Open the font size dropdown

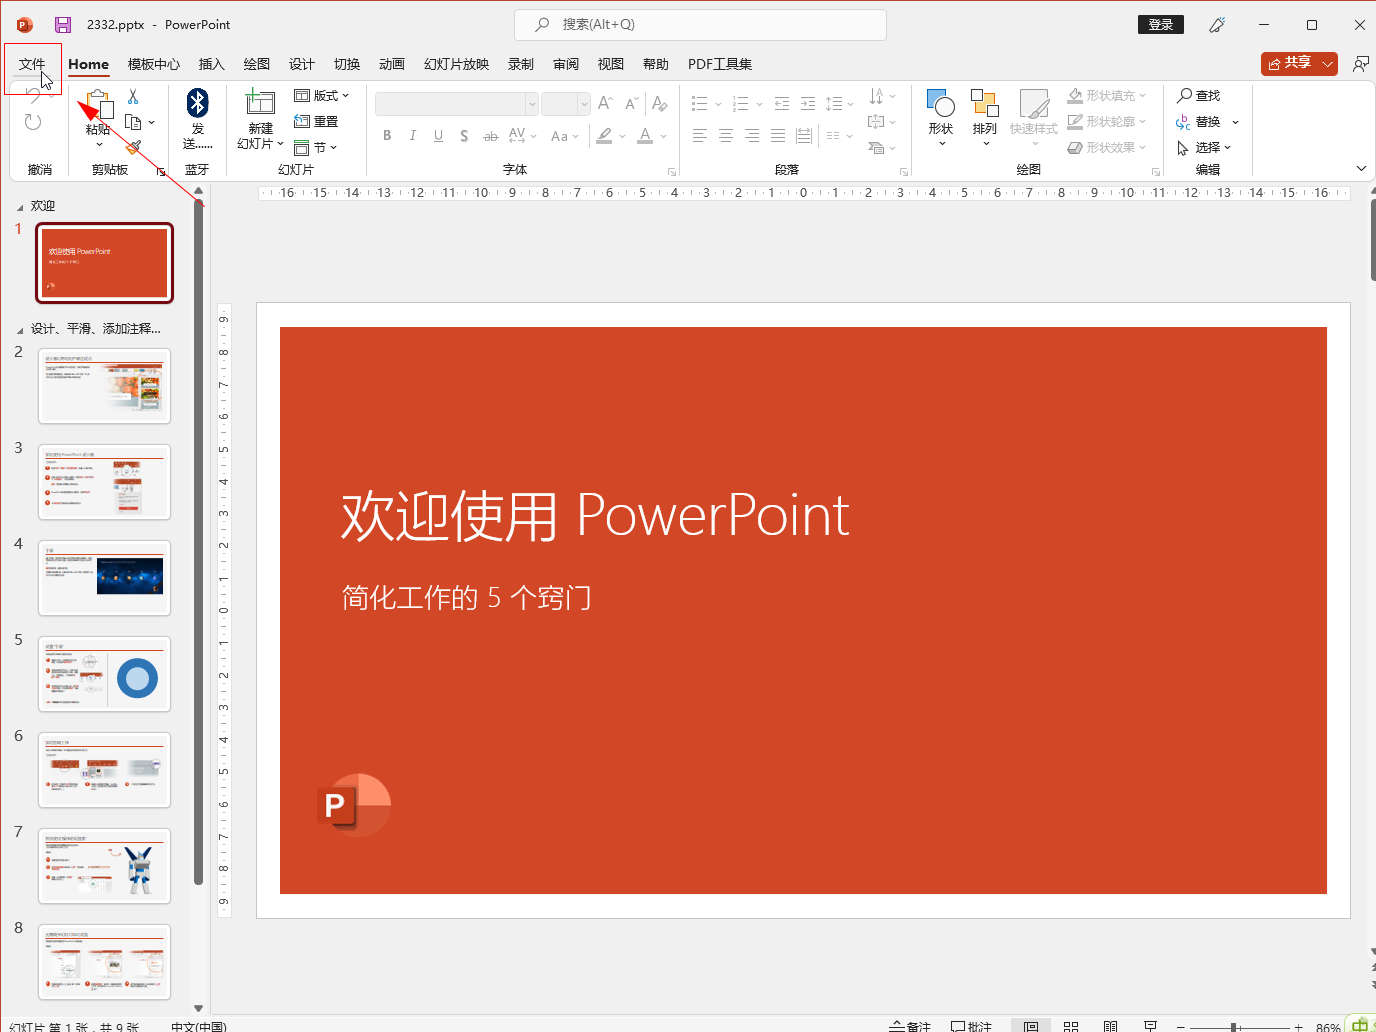(x=584, y=104)
